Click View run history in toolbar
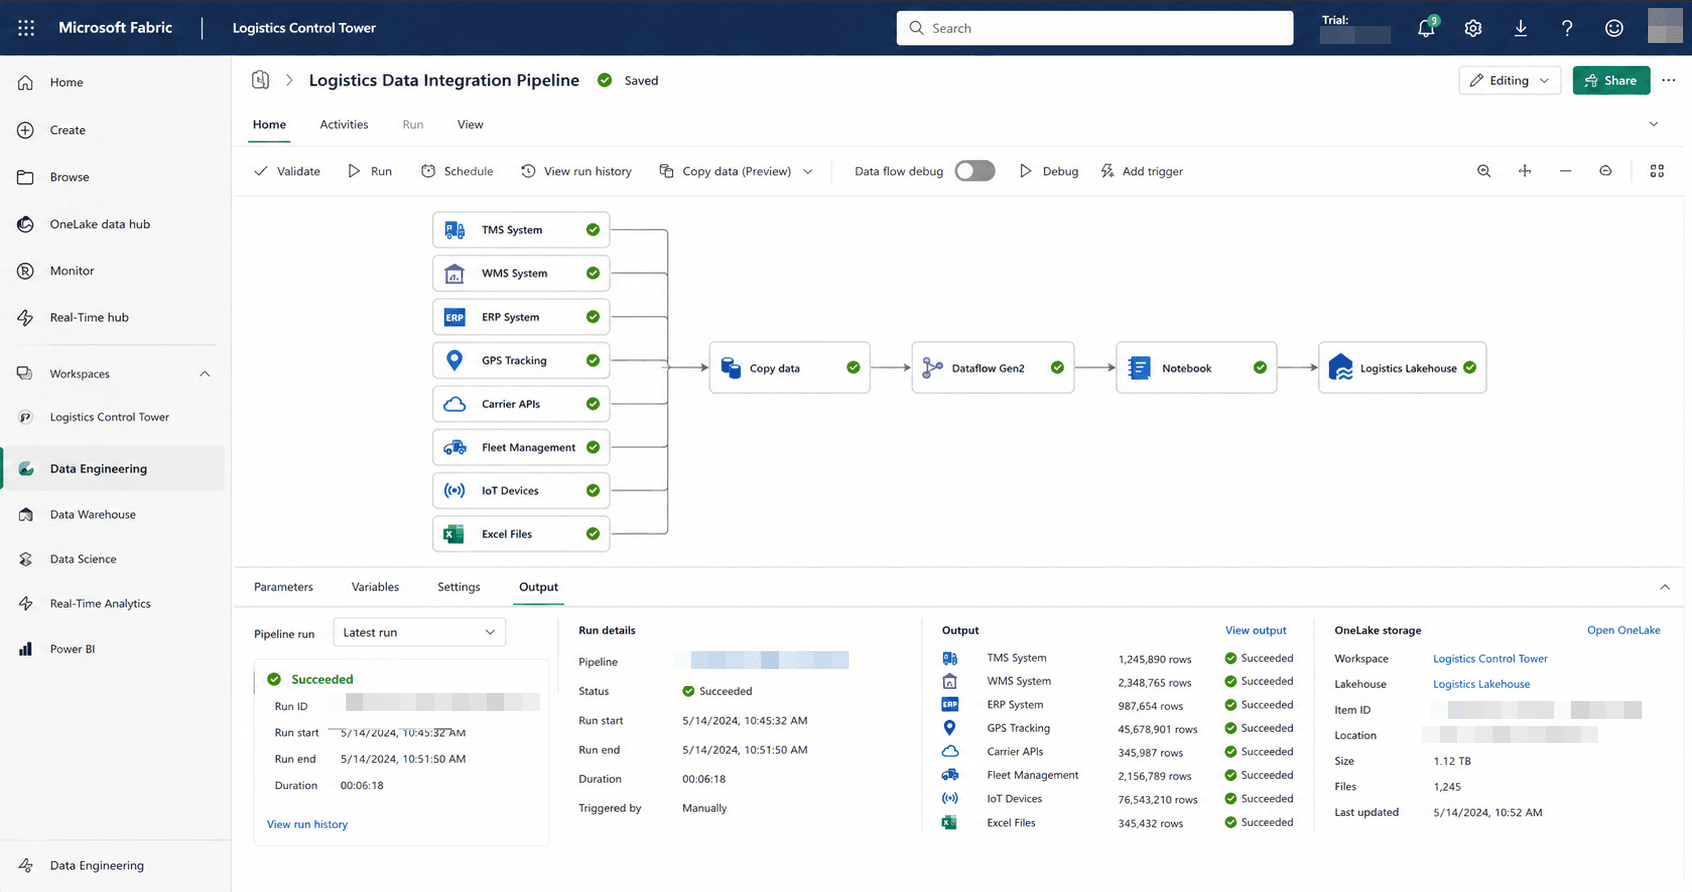Screen dimensions: 1692x892 (576, 171)
